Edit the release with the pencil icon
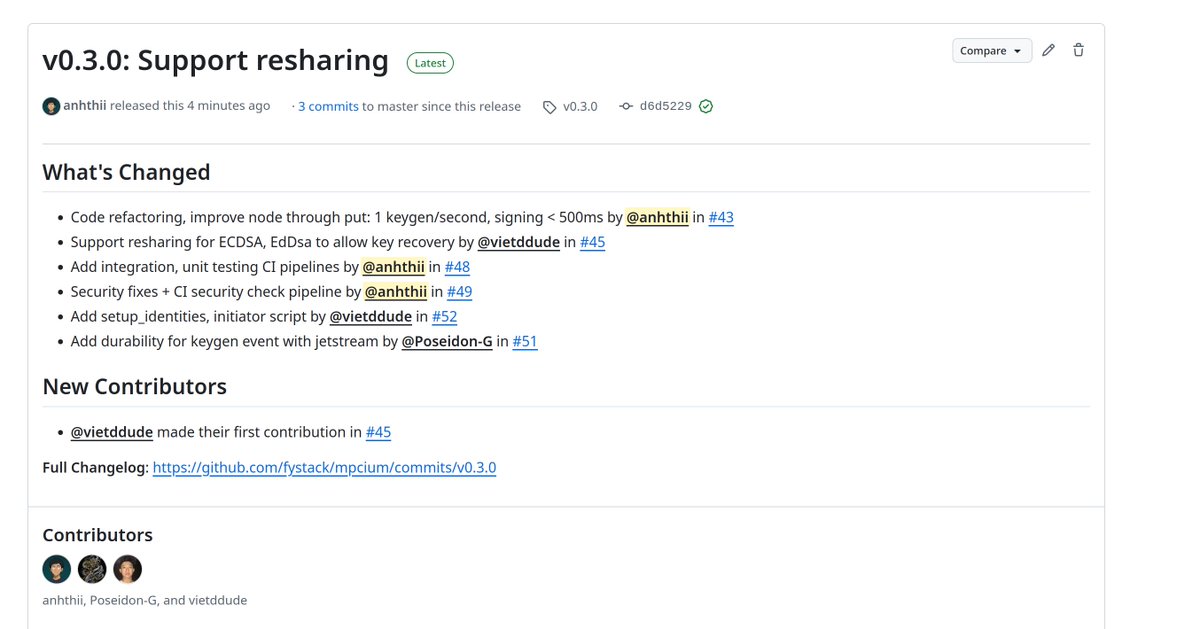The width and height of the screenshot is (1200, 629). point(1048,50)
